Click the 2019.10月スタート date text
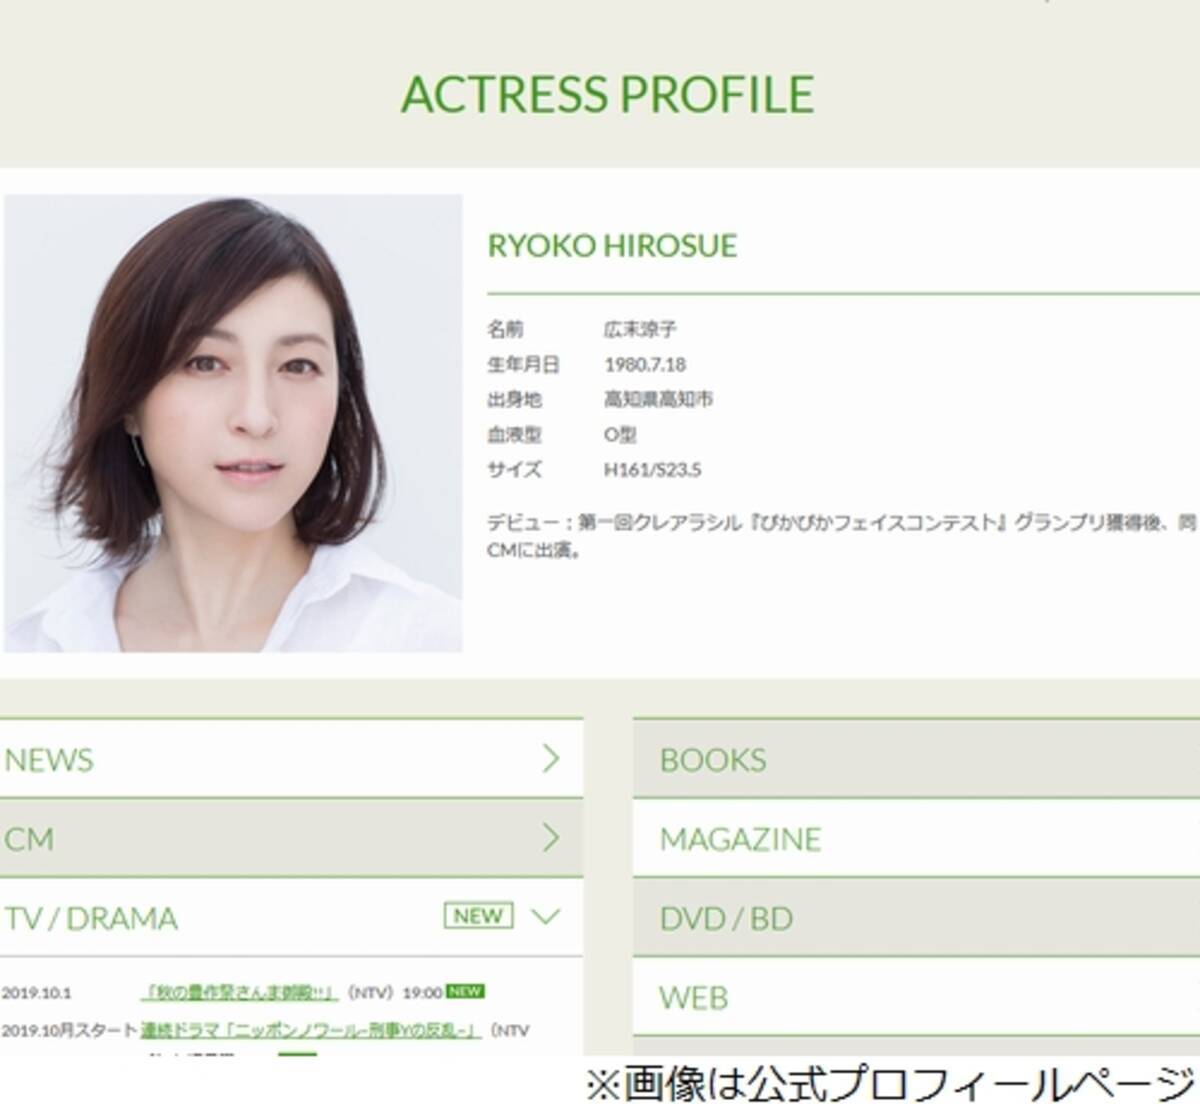 69,1030
